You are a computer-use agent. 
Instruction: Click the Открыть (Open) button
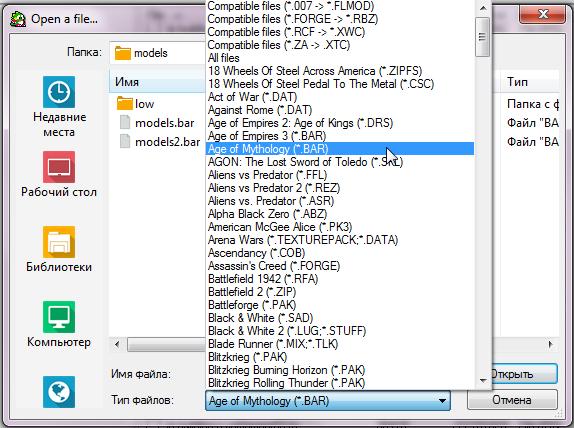524,374
